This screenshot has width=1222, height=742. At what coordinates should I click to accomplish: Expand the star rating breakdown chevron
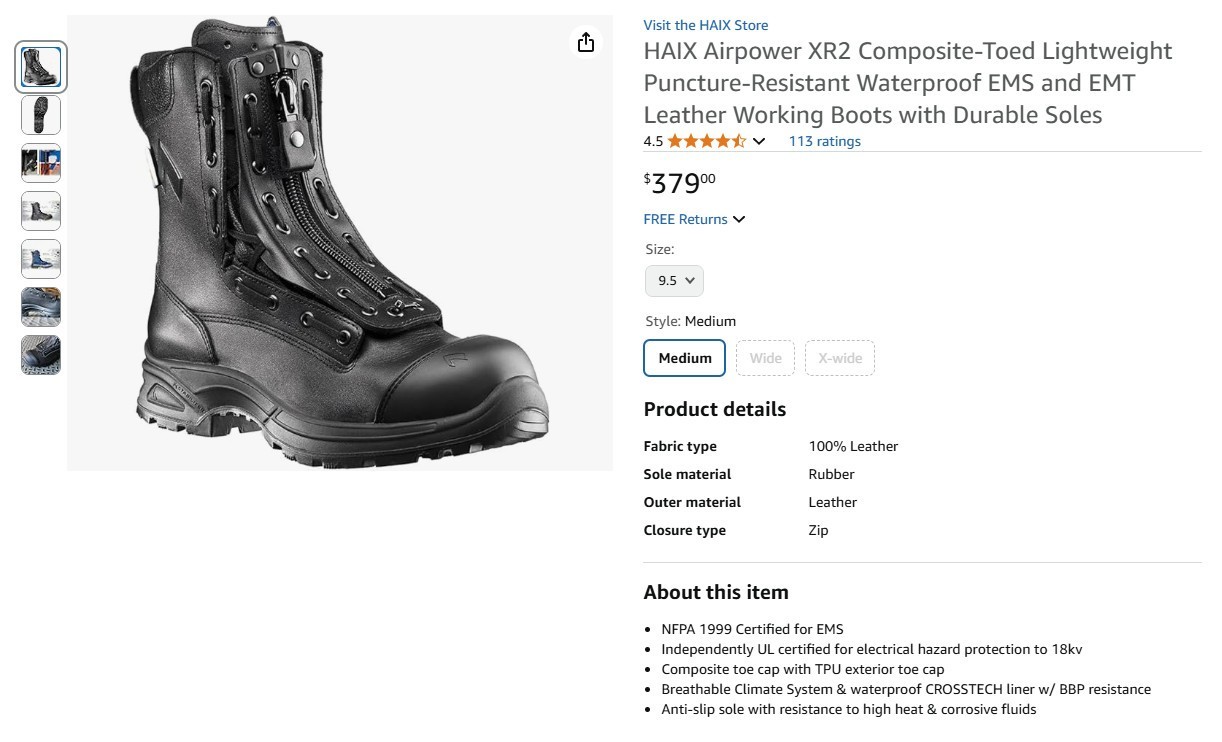point(759,141)
